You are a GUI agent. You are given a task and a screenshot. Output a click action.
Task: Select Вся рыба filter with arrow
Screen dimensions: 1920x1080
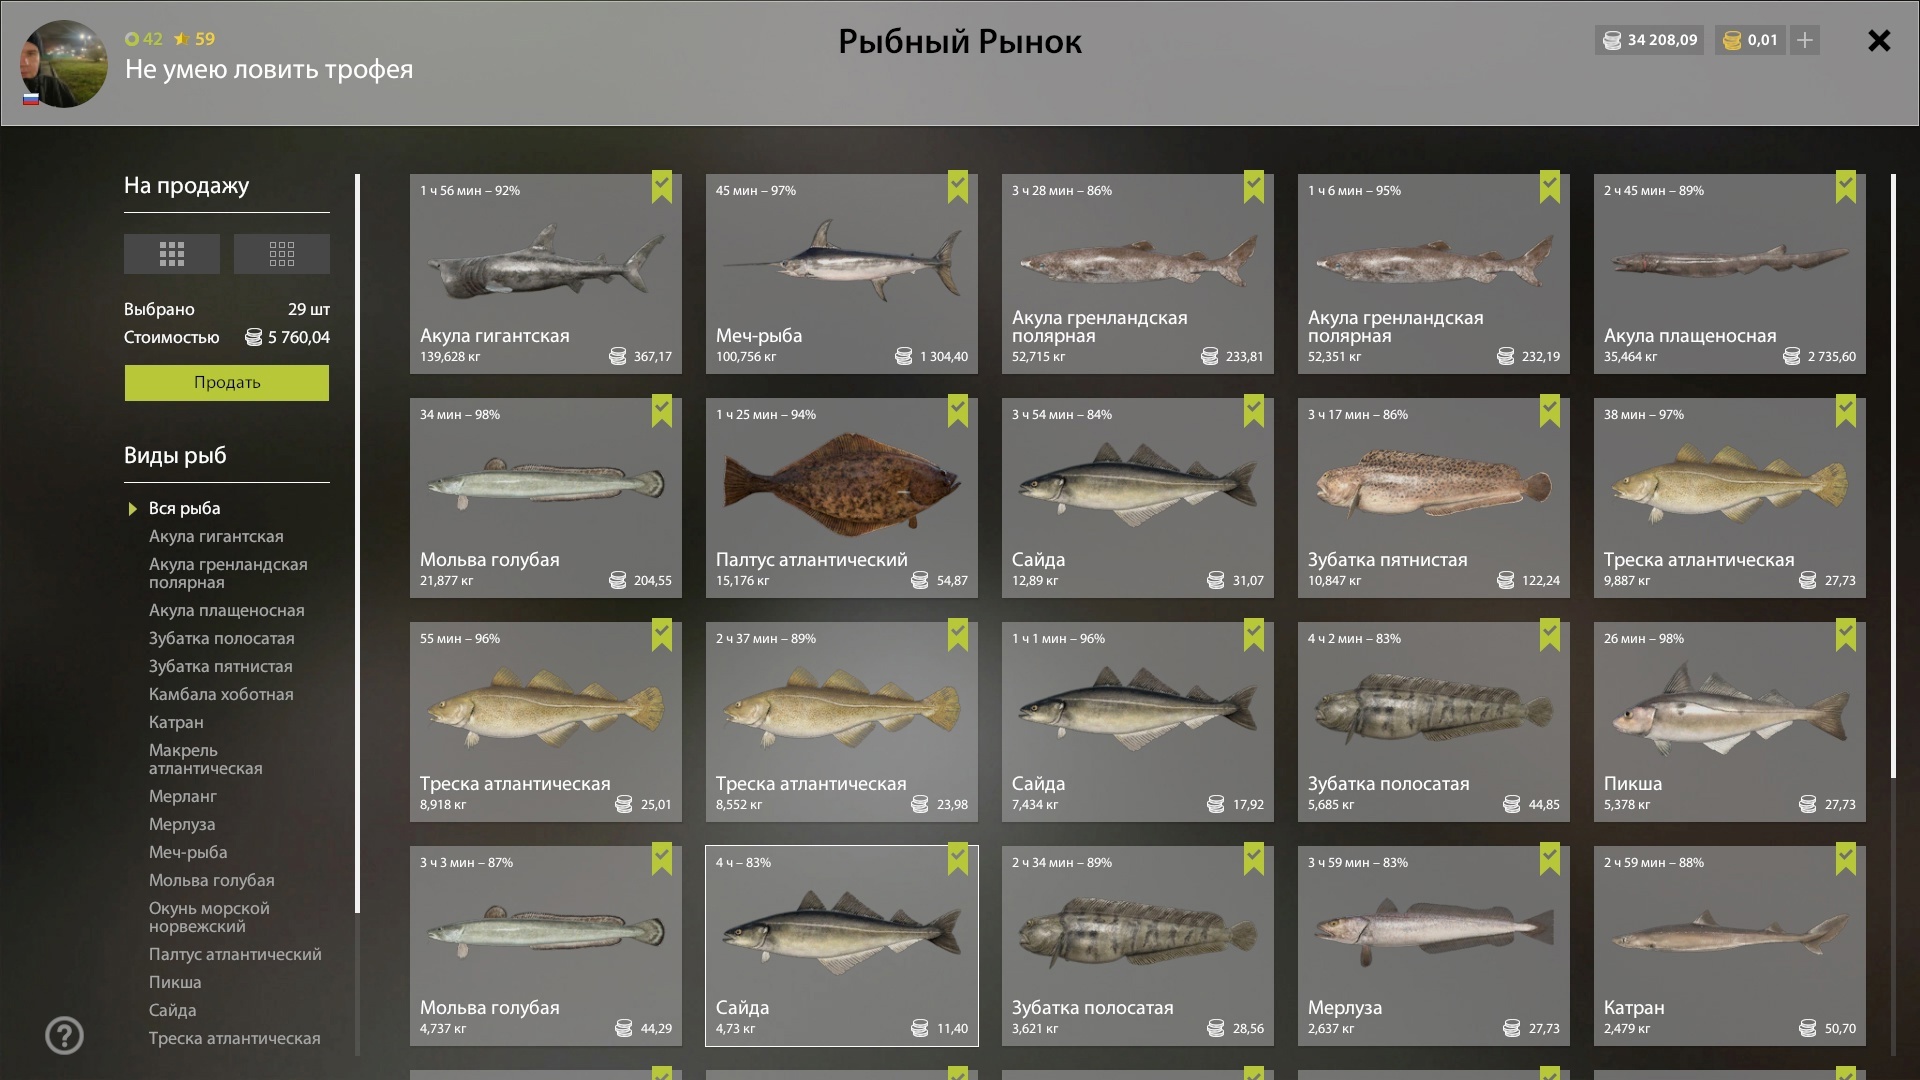(185, 508)
